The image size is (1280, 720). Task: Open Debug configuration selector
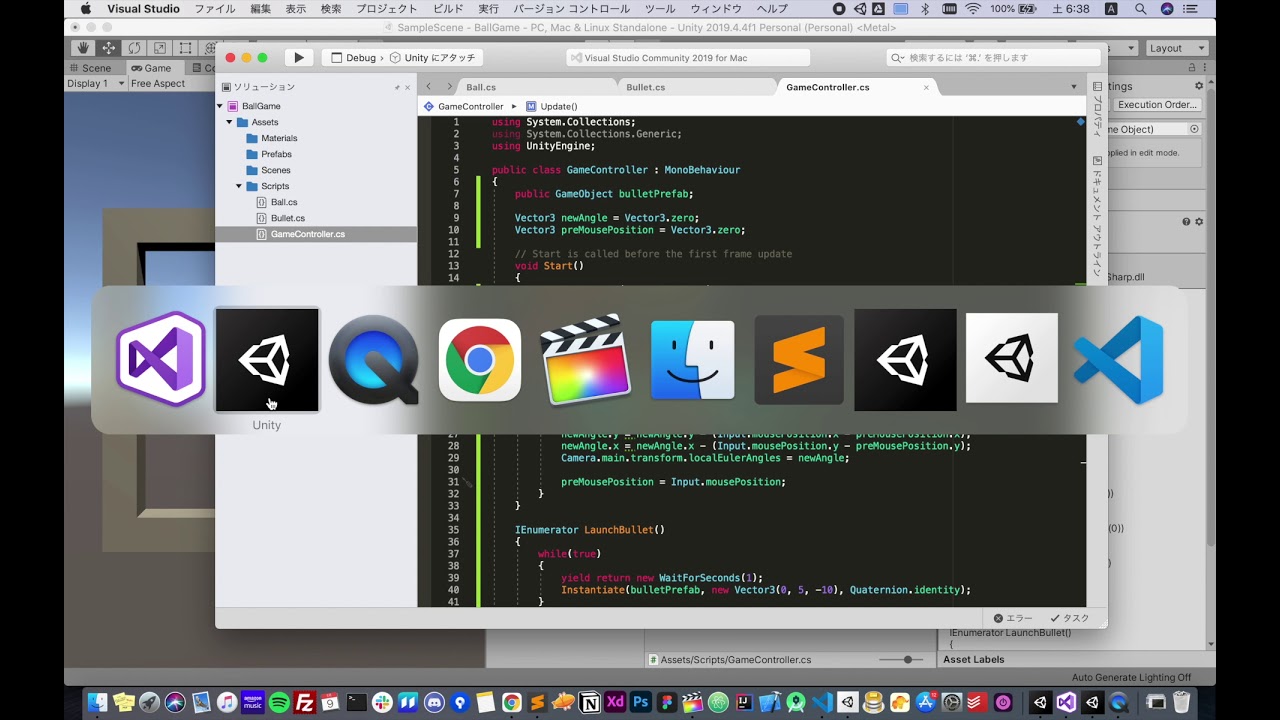353,58
